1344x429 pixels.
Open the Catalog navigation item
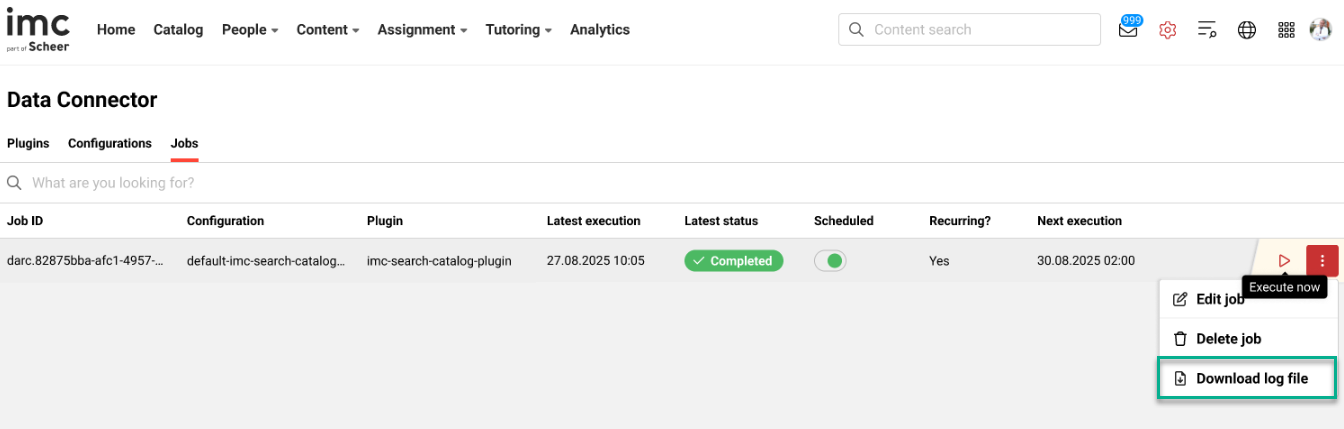coord(178,30)
